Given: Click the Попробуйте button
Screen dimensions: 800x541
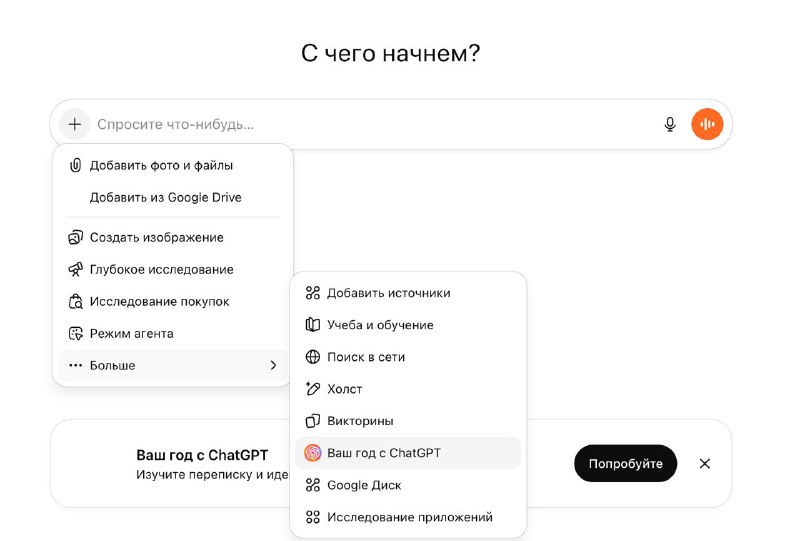Looking at the screenshot, I should (626, 463).
